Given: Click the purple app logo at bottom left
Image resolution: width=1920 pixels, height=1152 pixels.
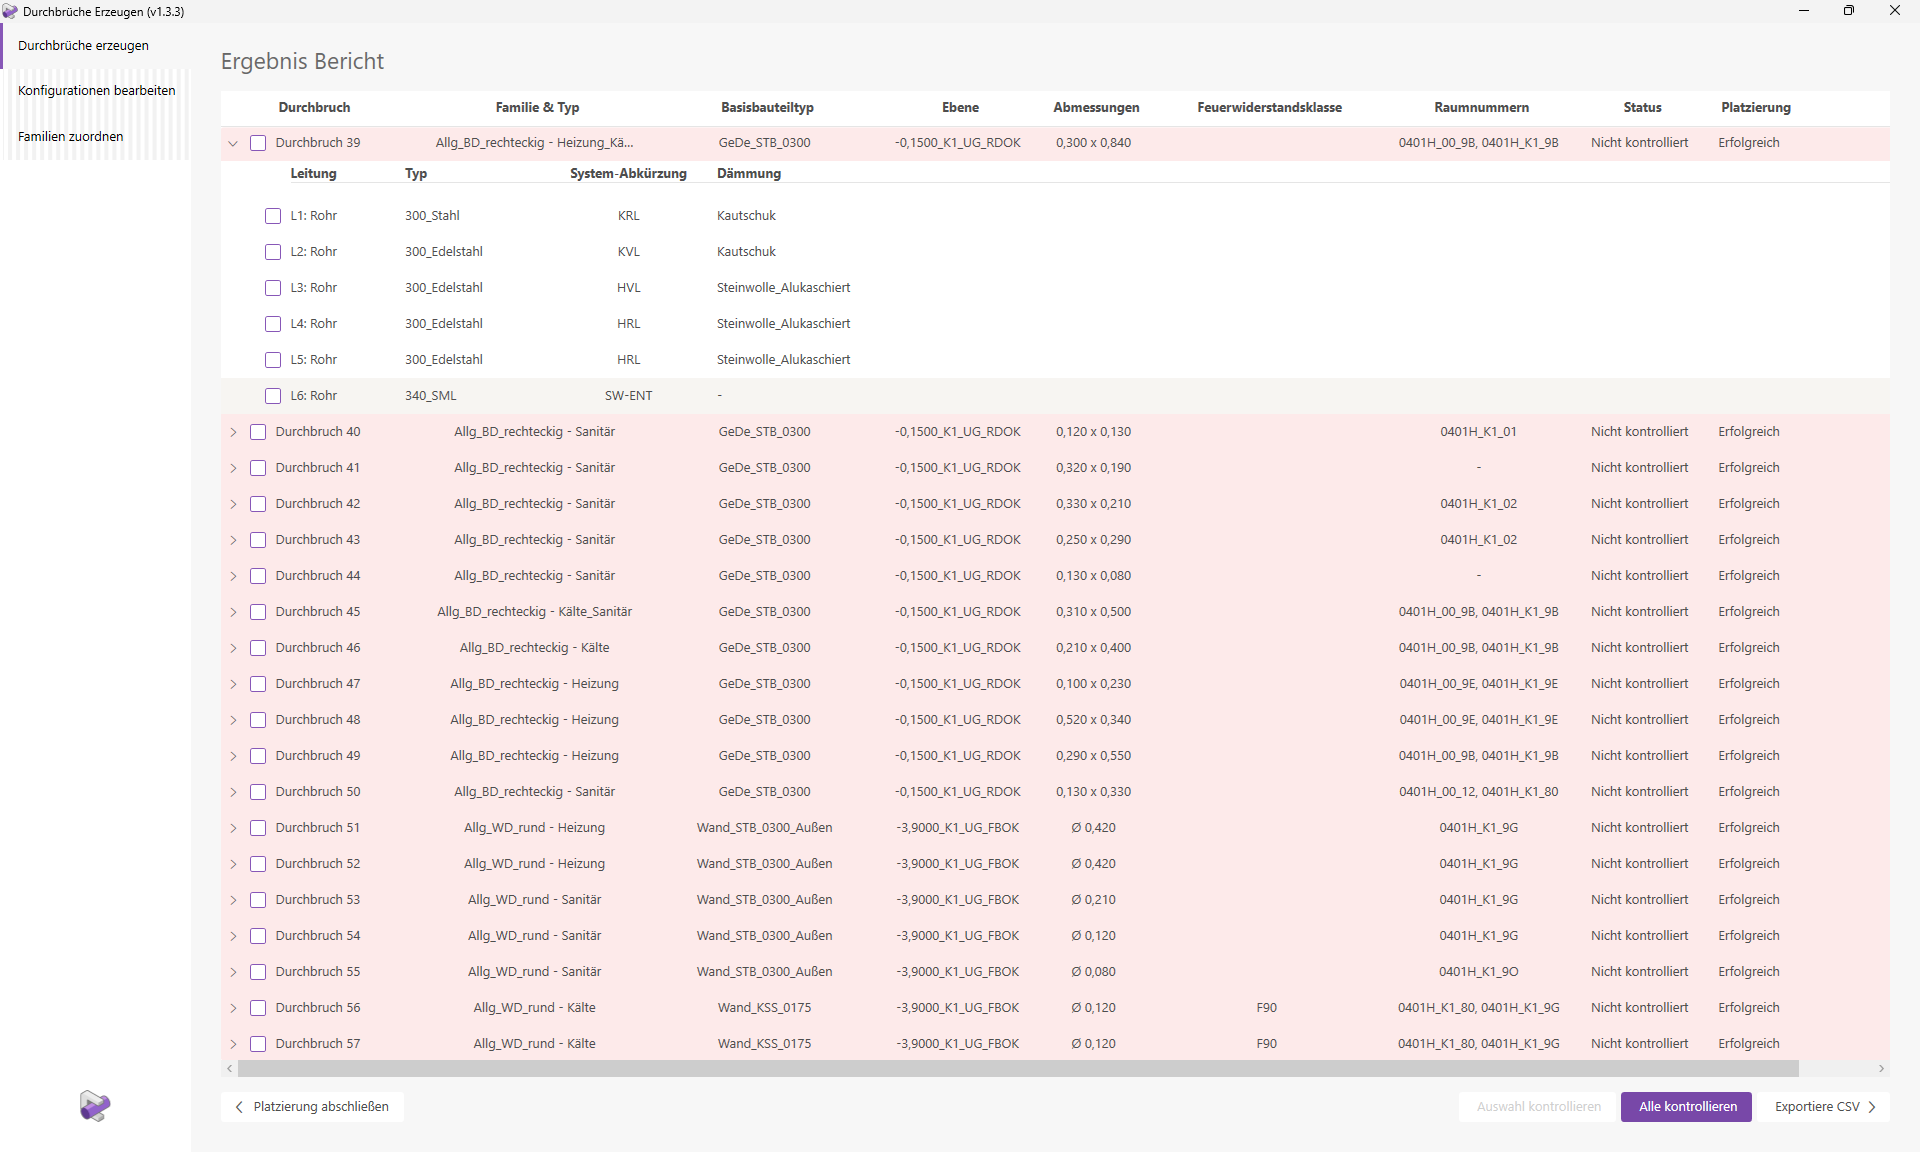Looking at the screenshot, I should 94,1106.
